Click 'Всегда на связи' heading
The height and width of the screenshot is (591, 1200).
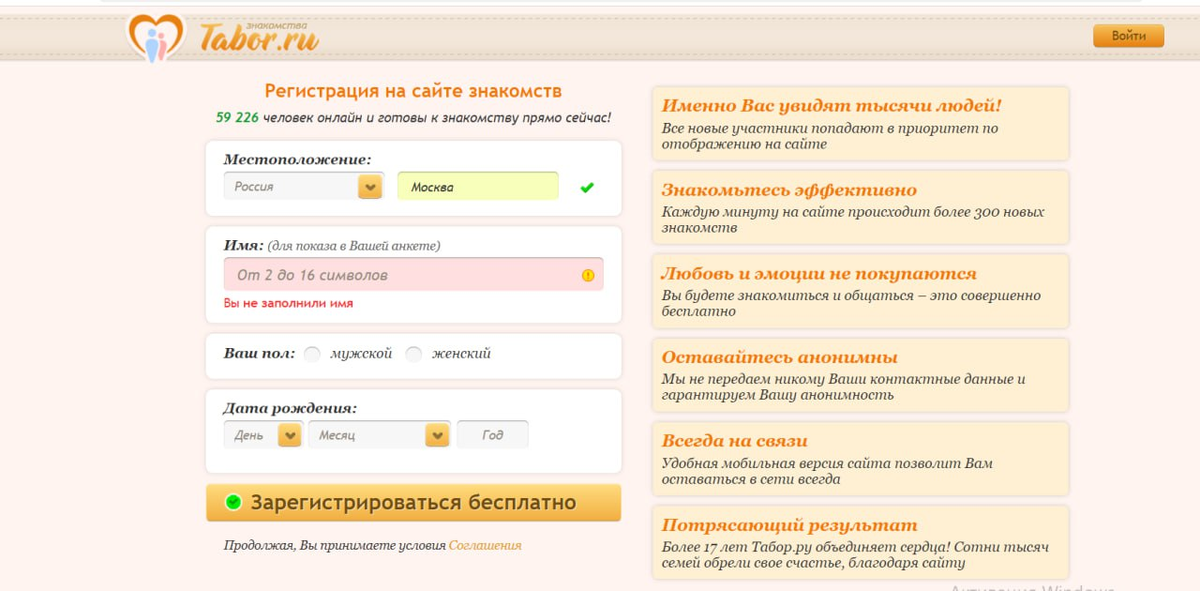(x=735, y=441)
